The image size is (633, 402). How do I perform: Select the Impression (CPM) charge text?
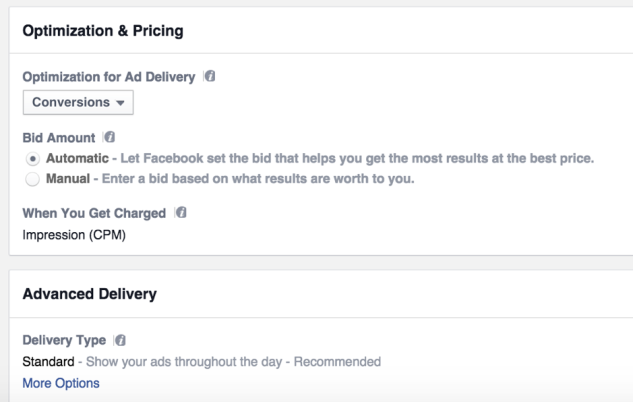click(x=74, y=234)
